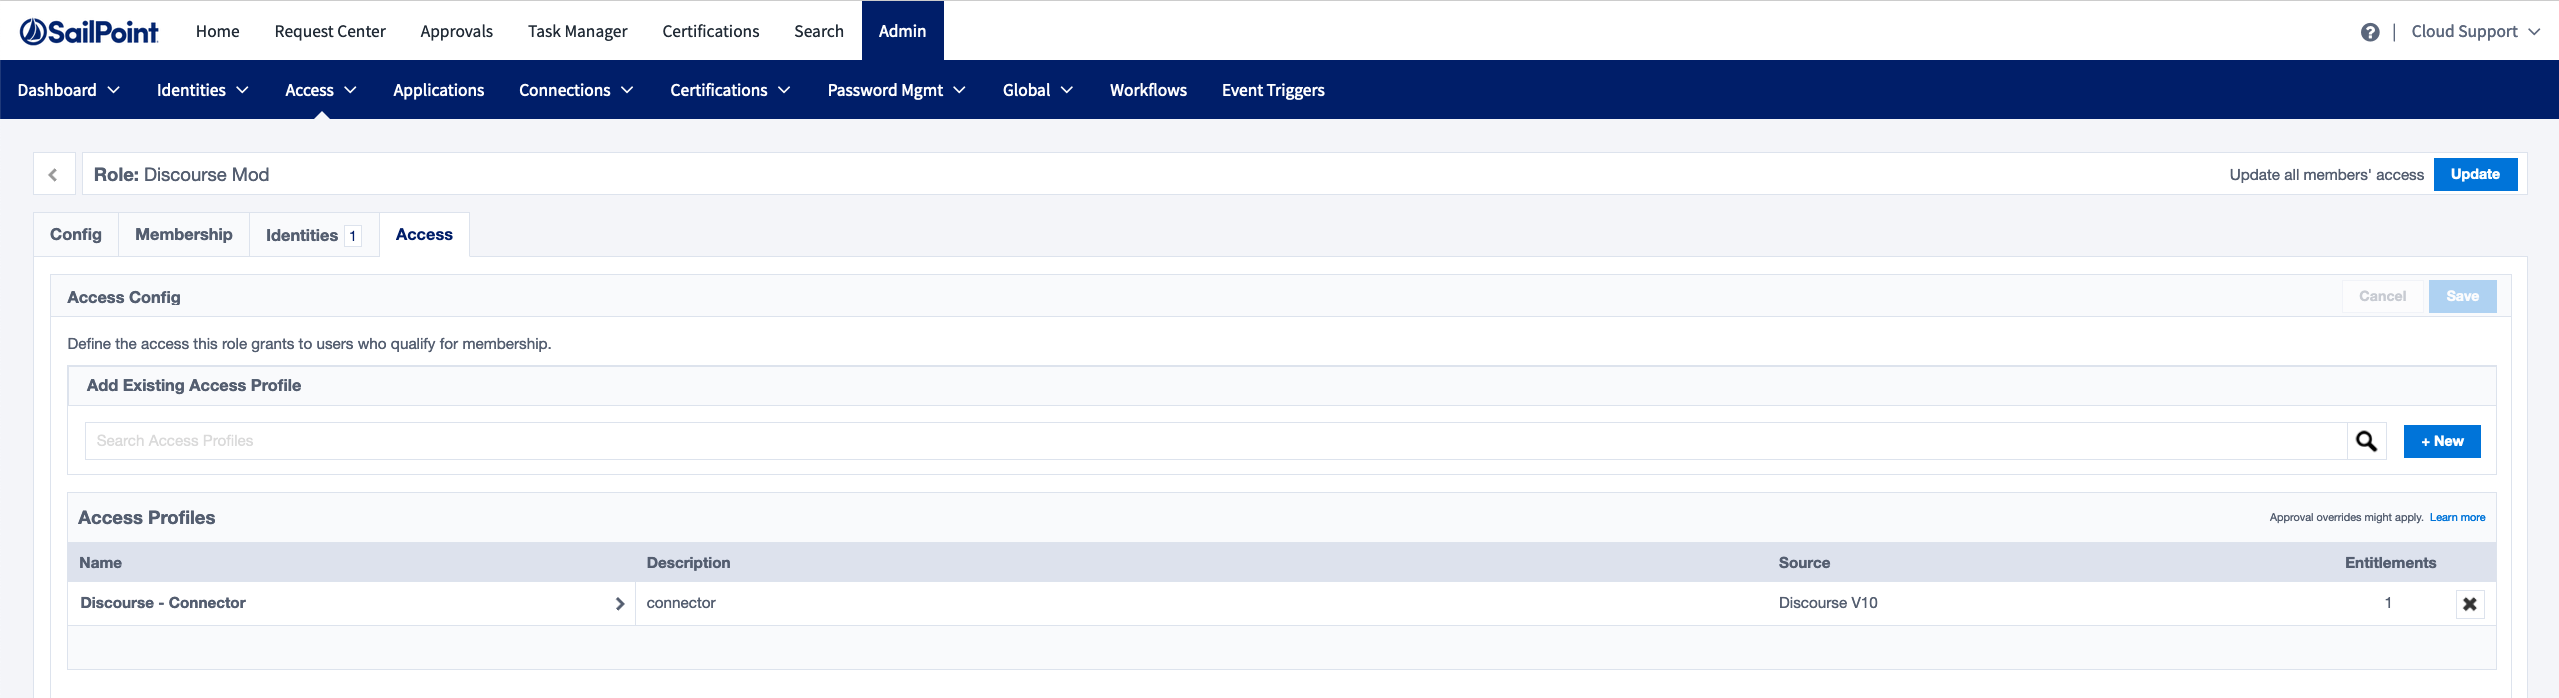Open the Identities tab with count badge
Screen dimensions: 2559x698
tap(313, 236)
